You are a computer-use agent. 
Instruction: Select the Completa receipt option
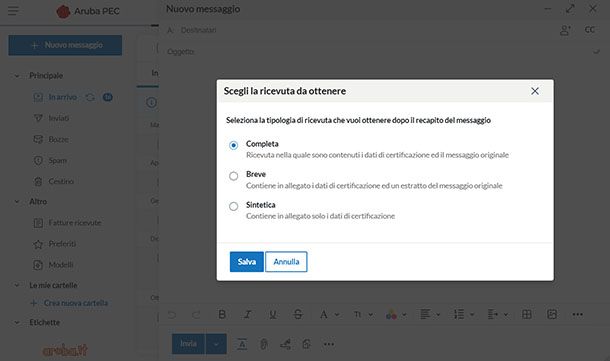point(233,145)
